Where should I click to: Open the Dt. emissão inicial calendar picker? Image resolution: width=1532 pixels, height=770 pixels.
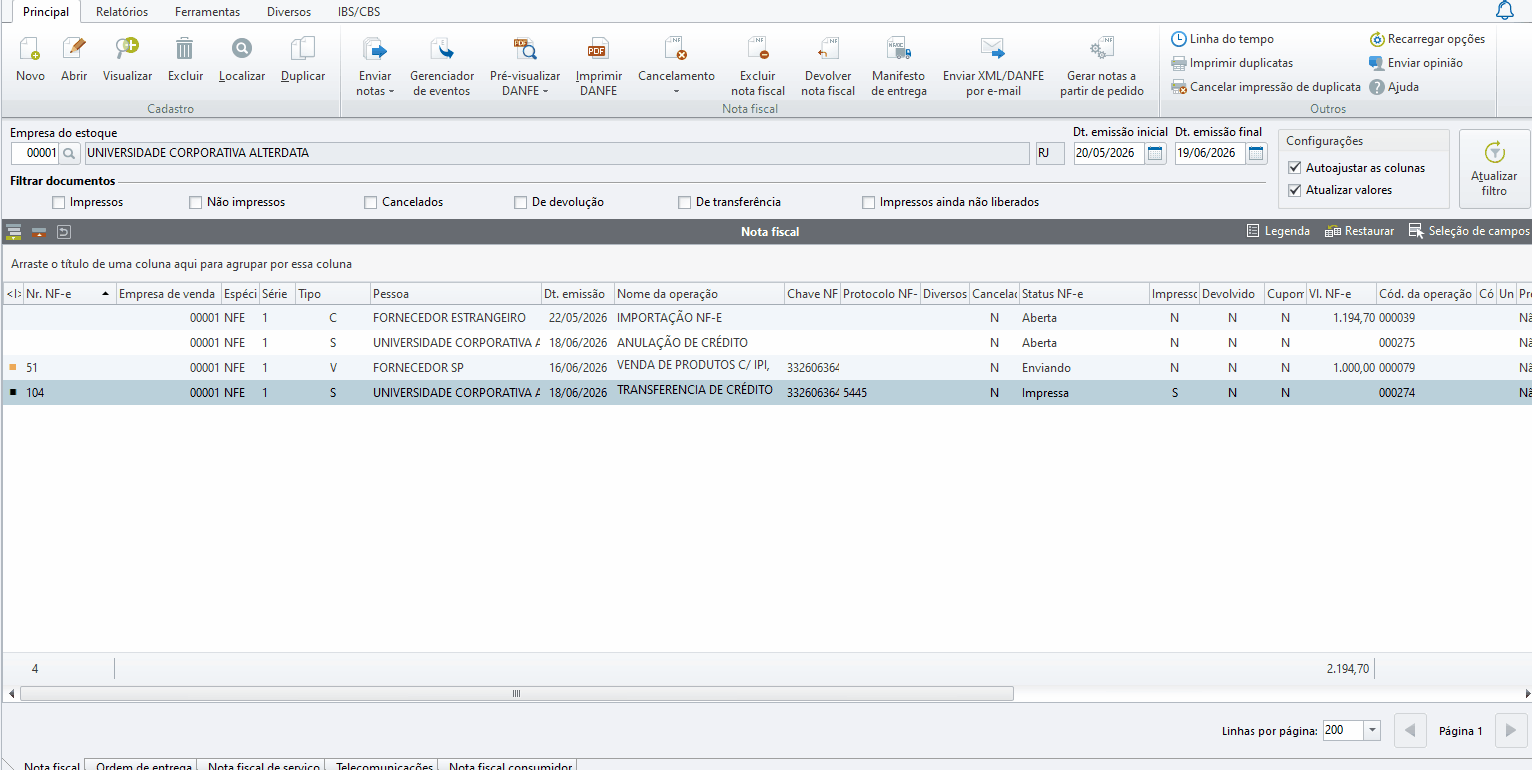point(1155,154)
